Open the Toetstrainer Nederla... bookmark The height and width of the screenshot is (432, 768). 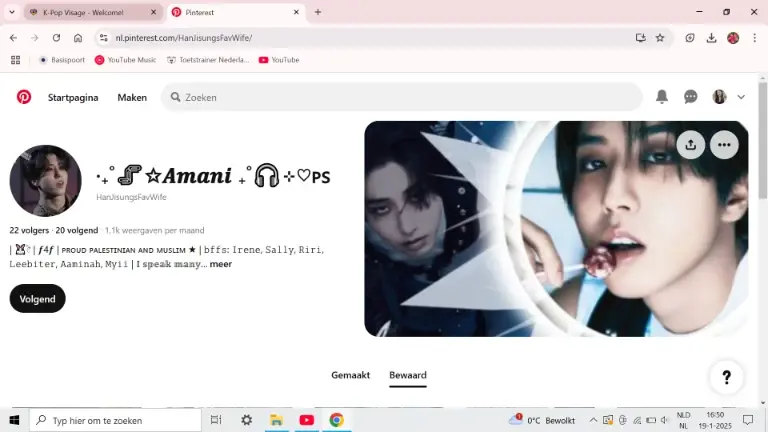click(208, 60)
